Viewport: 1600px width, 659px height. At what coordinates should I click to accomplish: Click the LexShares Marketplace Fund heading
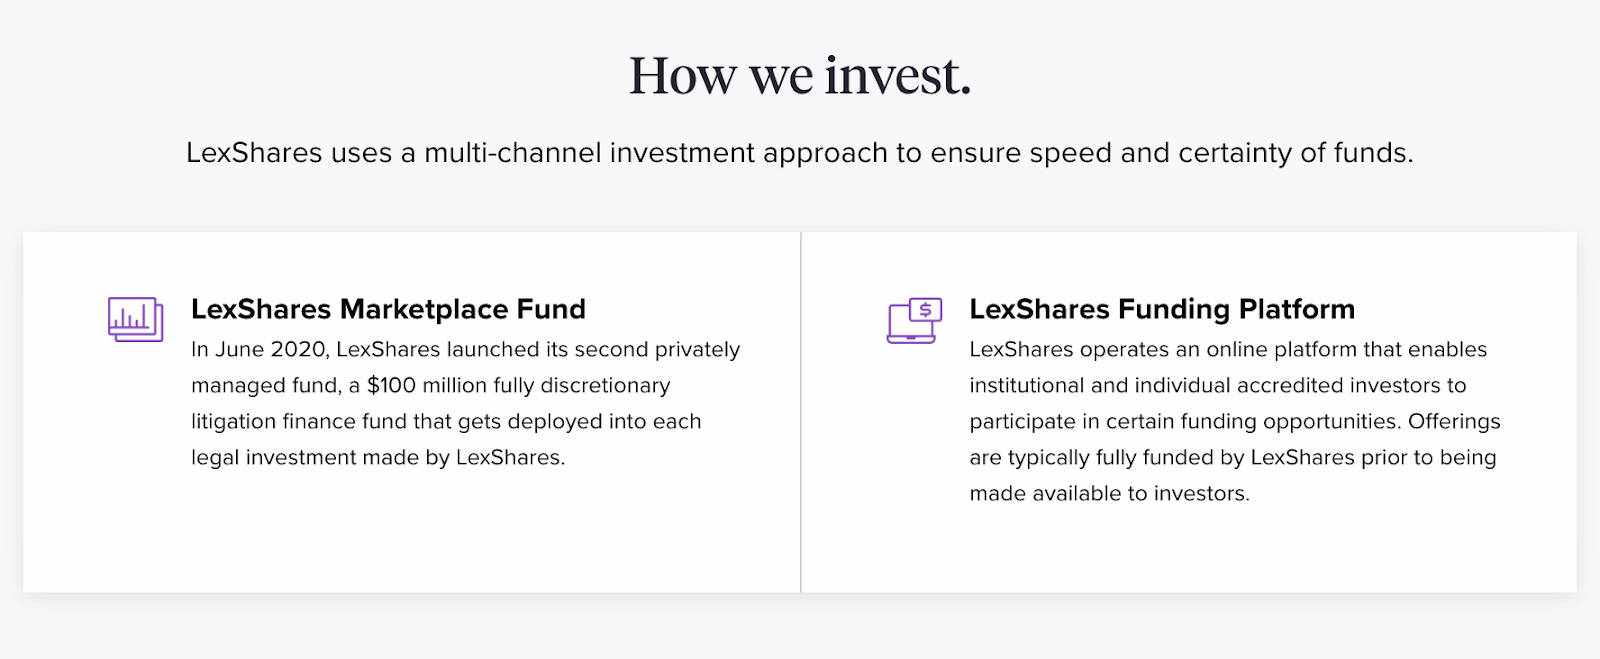[388, 309]
